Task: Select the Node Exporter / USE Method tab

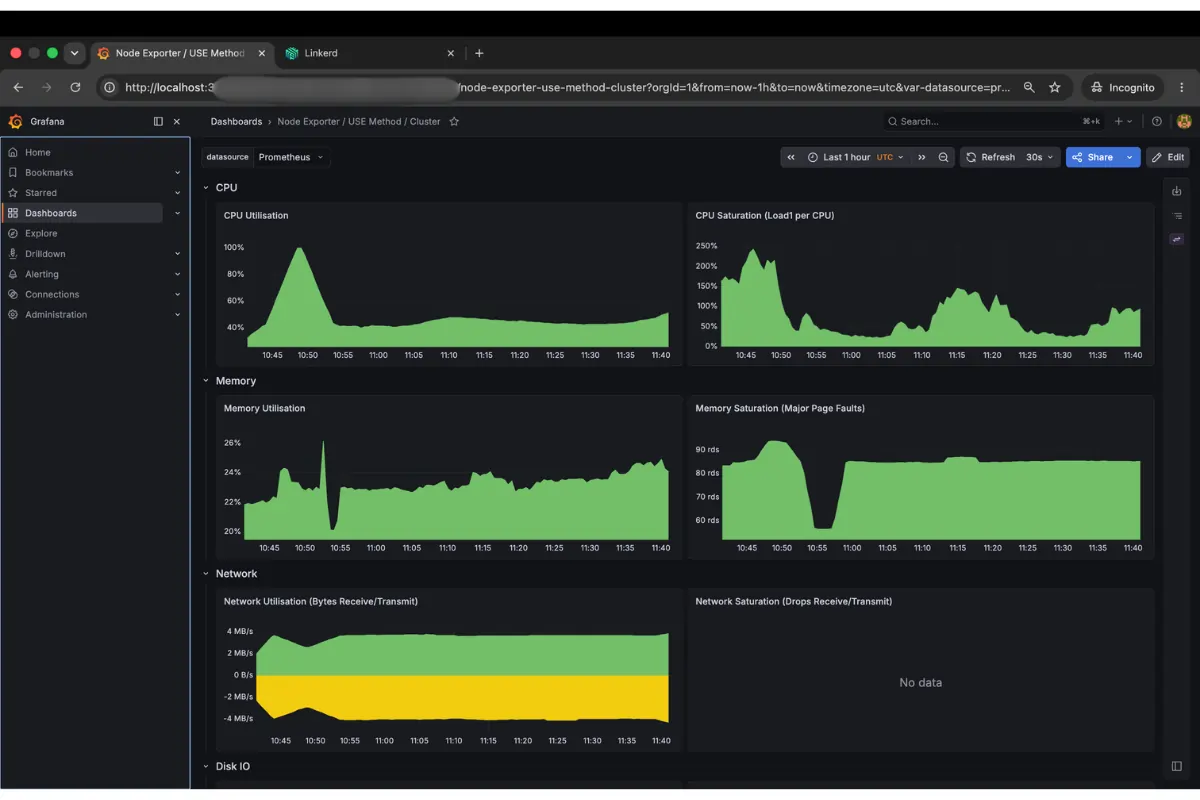Action: (180, 53)
